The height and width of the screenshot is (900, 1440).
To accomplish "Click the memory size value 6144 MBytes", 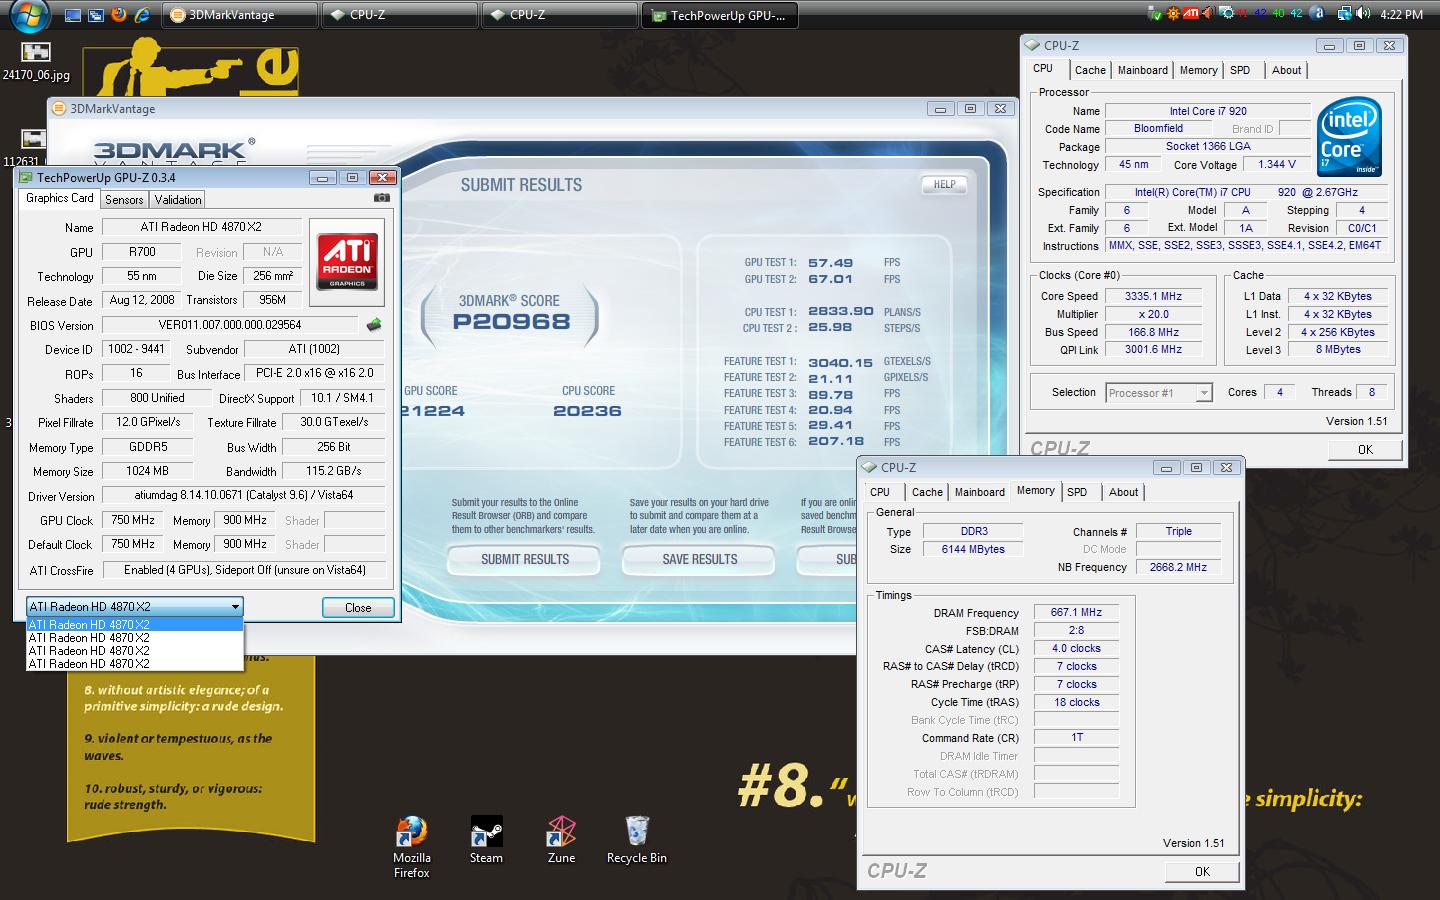I will (x=973, y=549).
